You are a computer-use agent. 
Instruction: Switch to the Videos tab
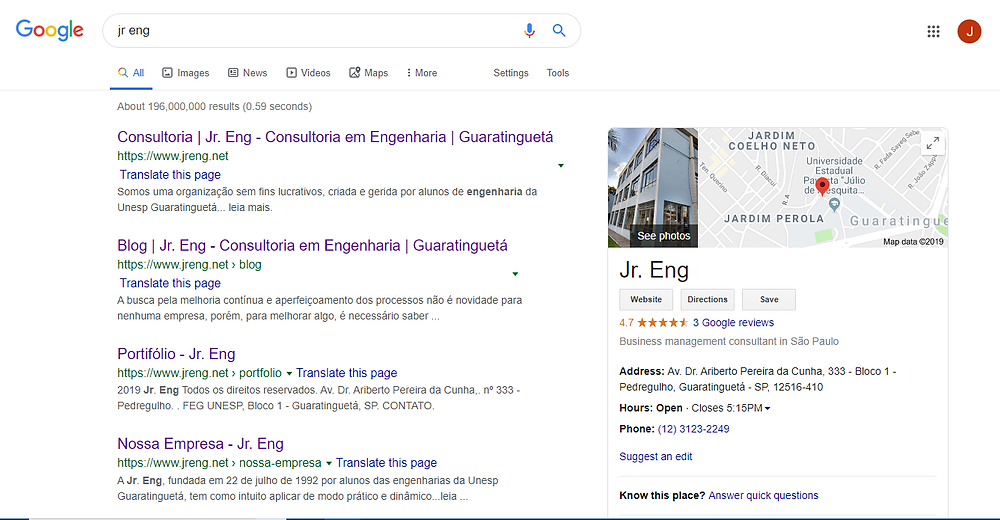tap(308, 73)
